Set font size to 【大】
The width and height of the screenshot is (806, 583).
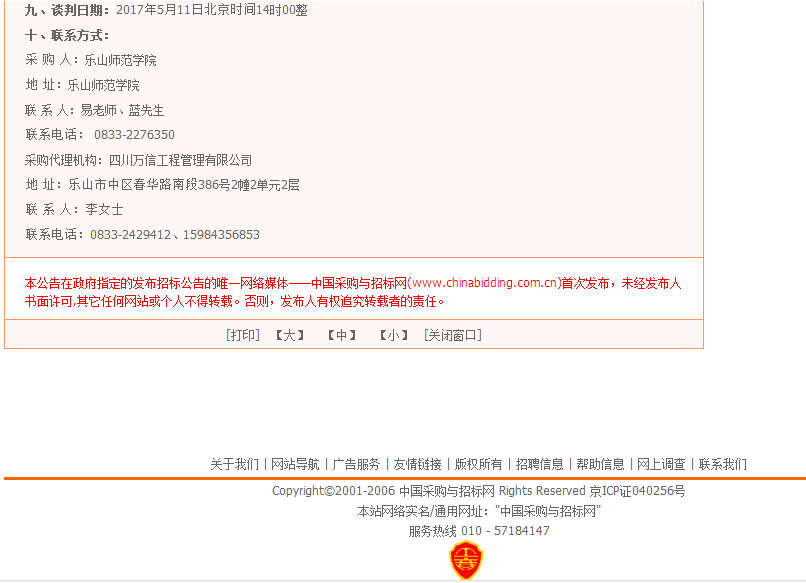point(289,335)
